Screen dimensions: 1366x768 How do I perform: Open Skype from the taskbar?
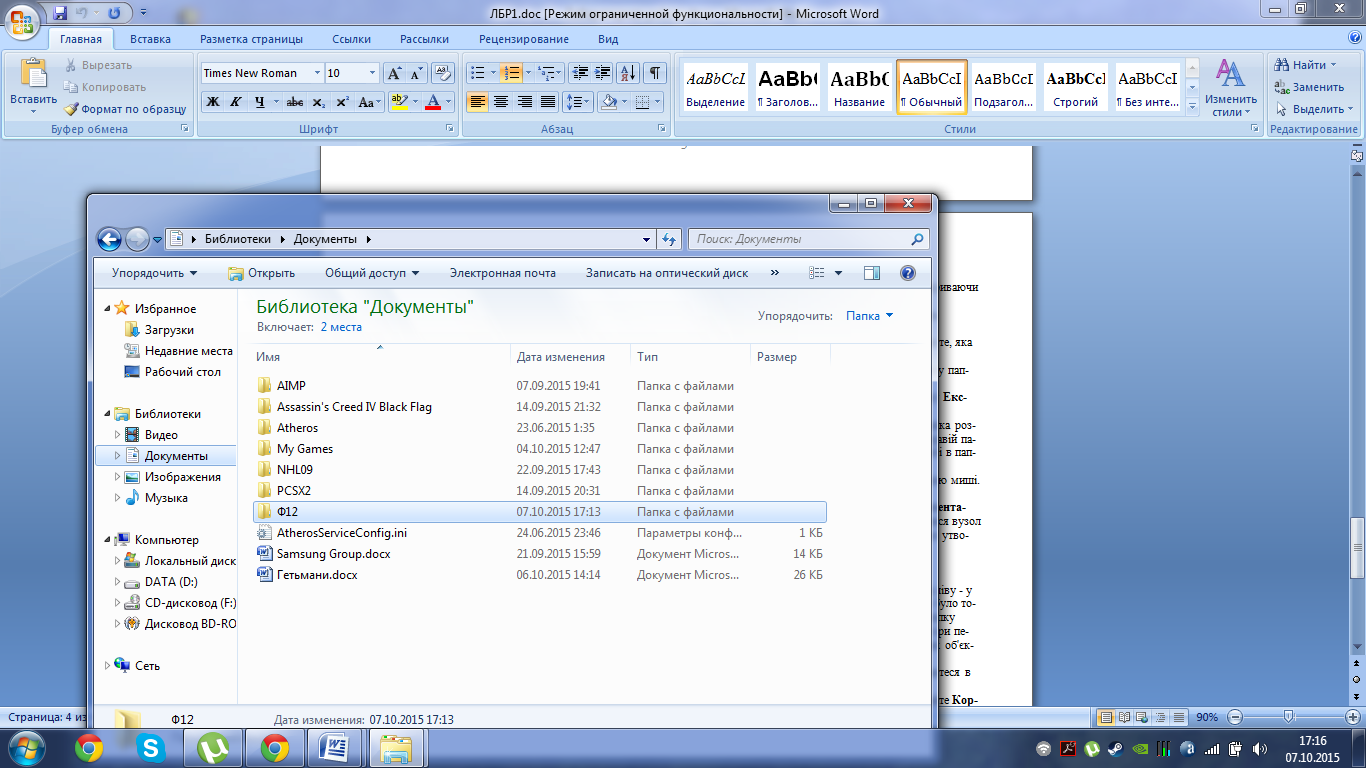[152, 746]
